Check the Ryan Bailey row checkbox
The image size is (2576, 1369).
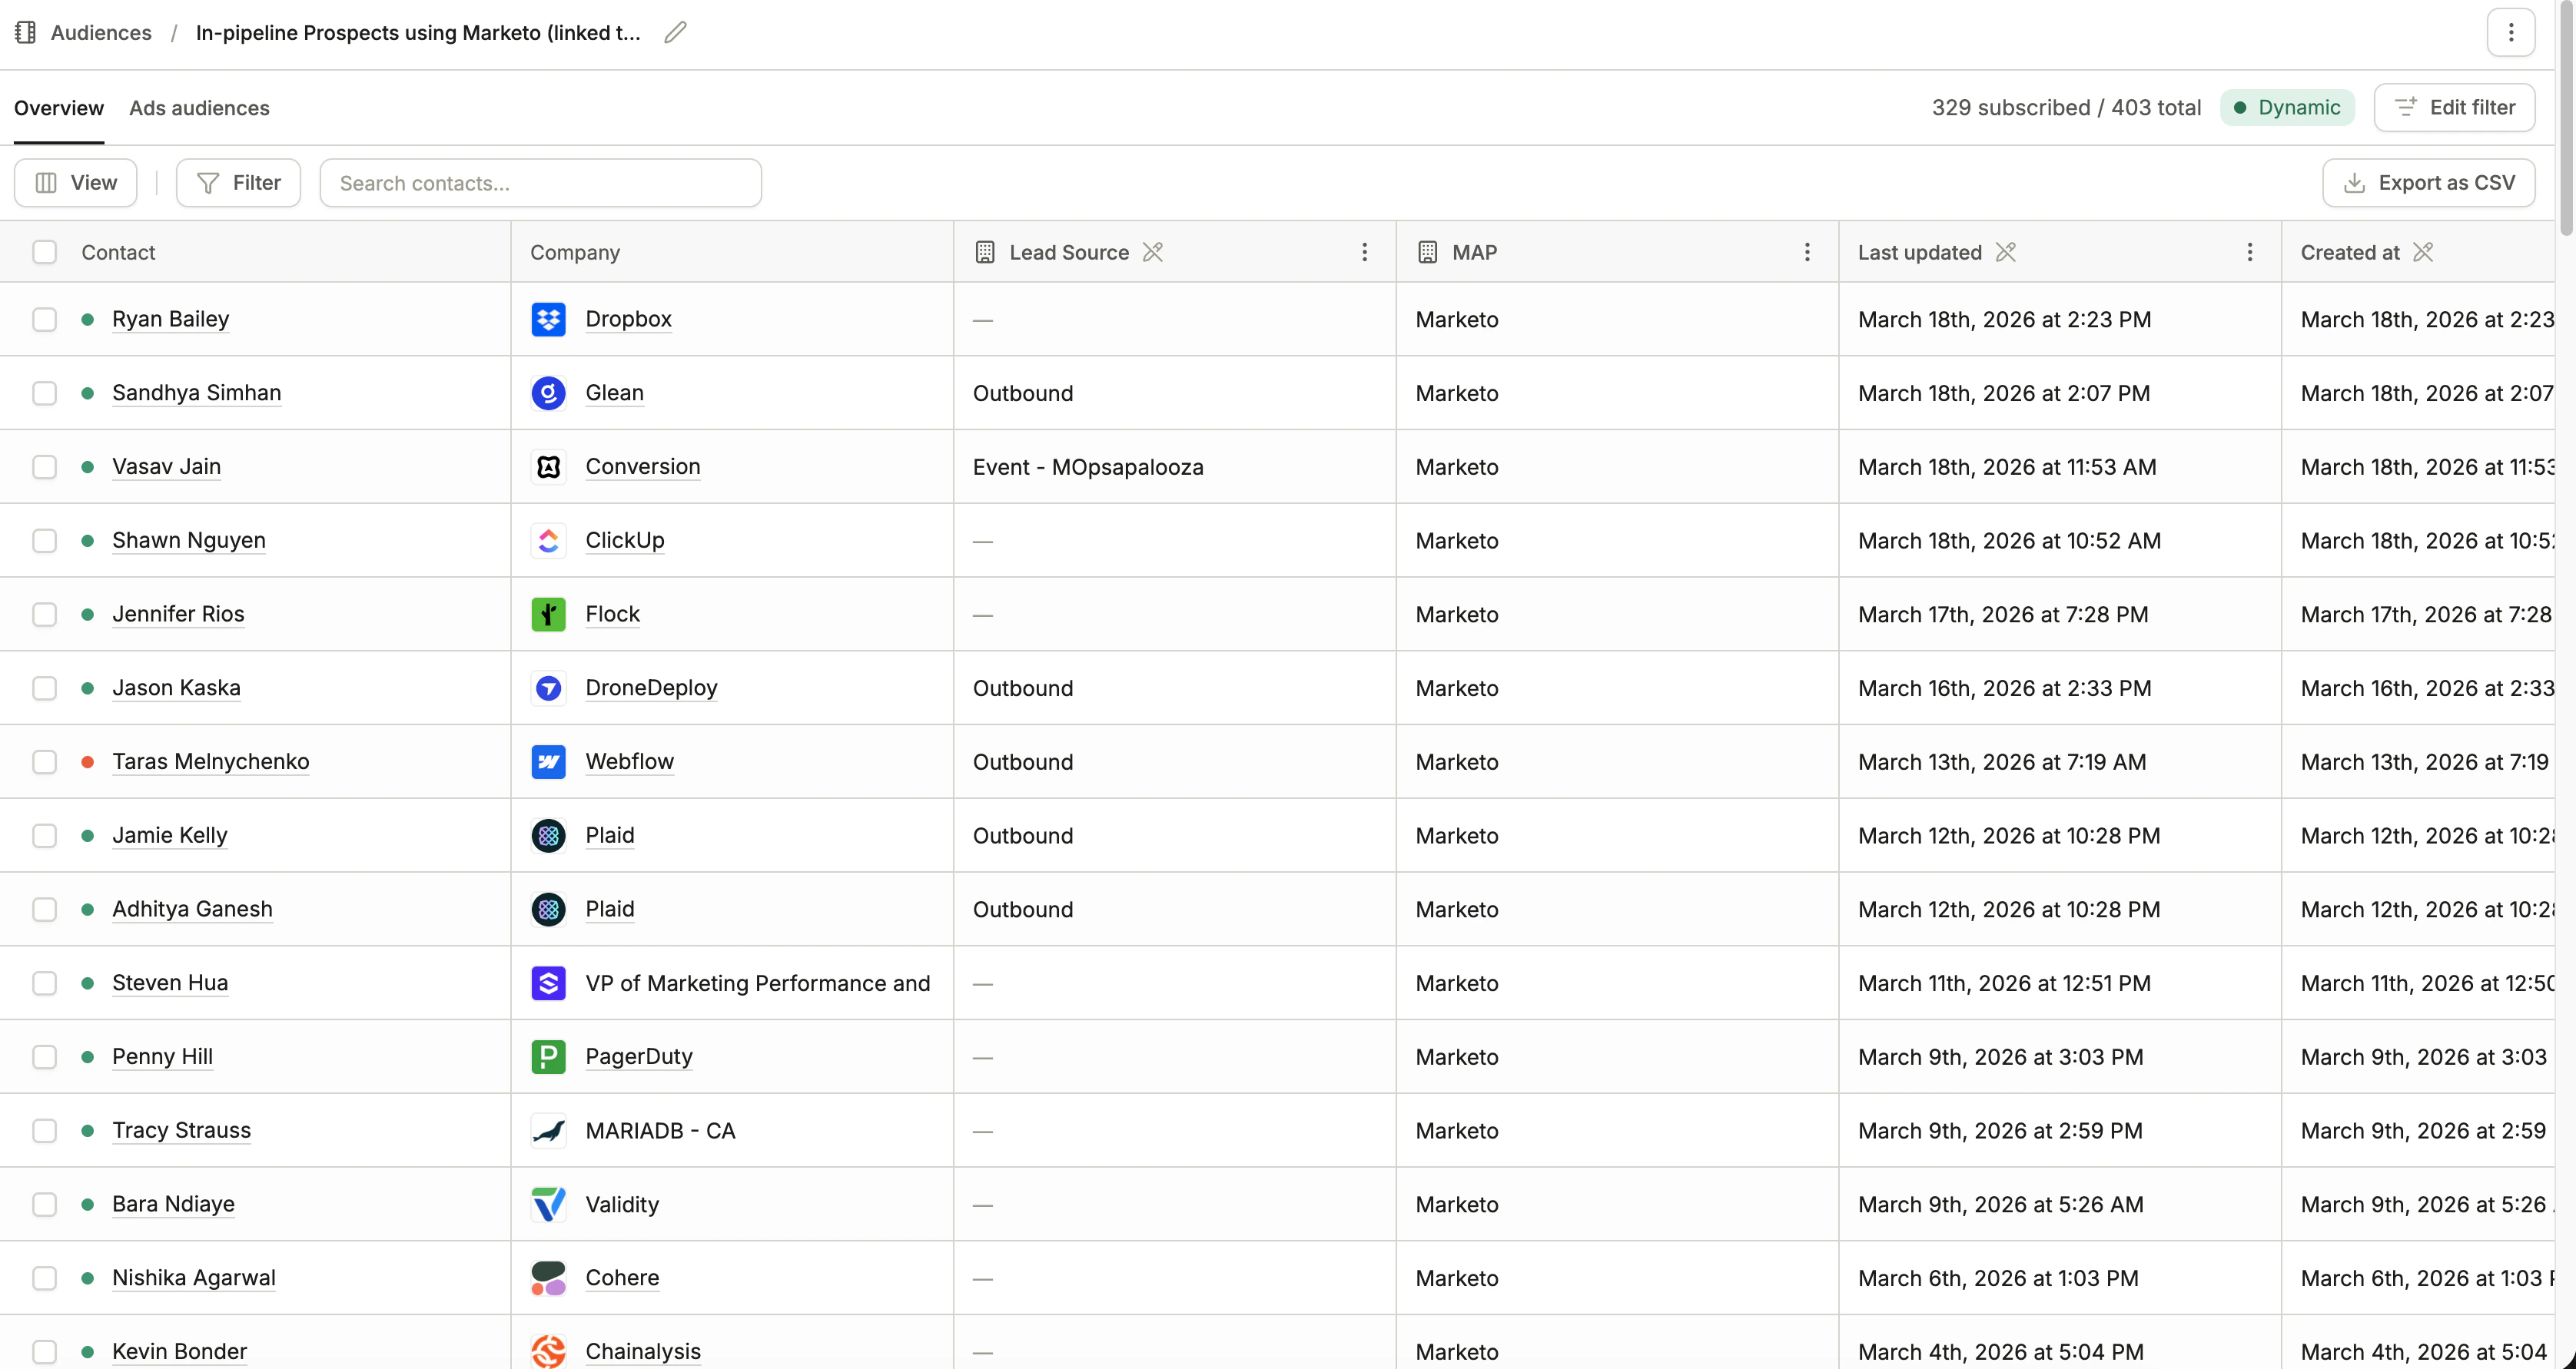tap(45, 319)
